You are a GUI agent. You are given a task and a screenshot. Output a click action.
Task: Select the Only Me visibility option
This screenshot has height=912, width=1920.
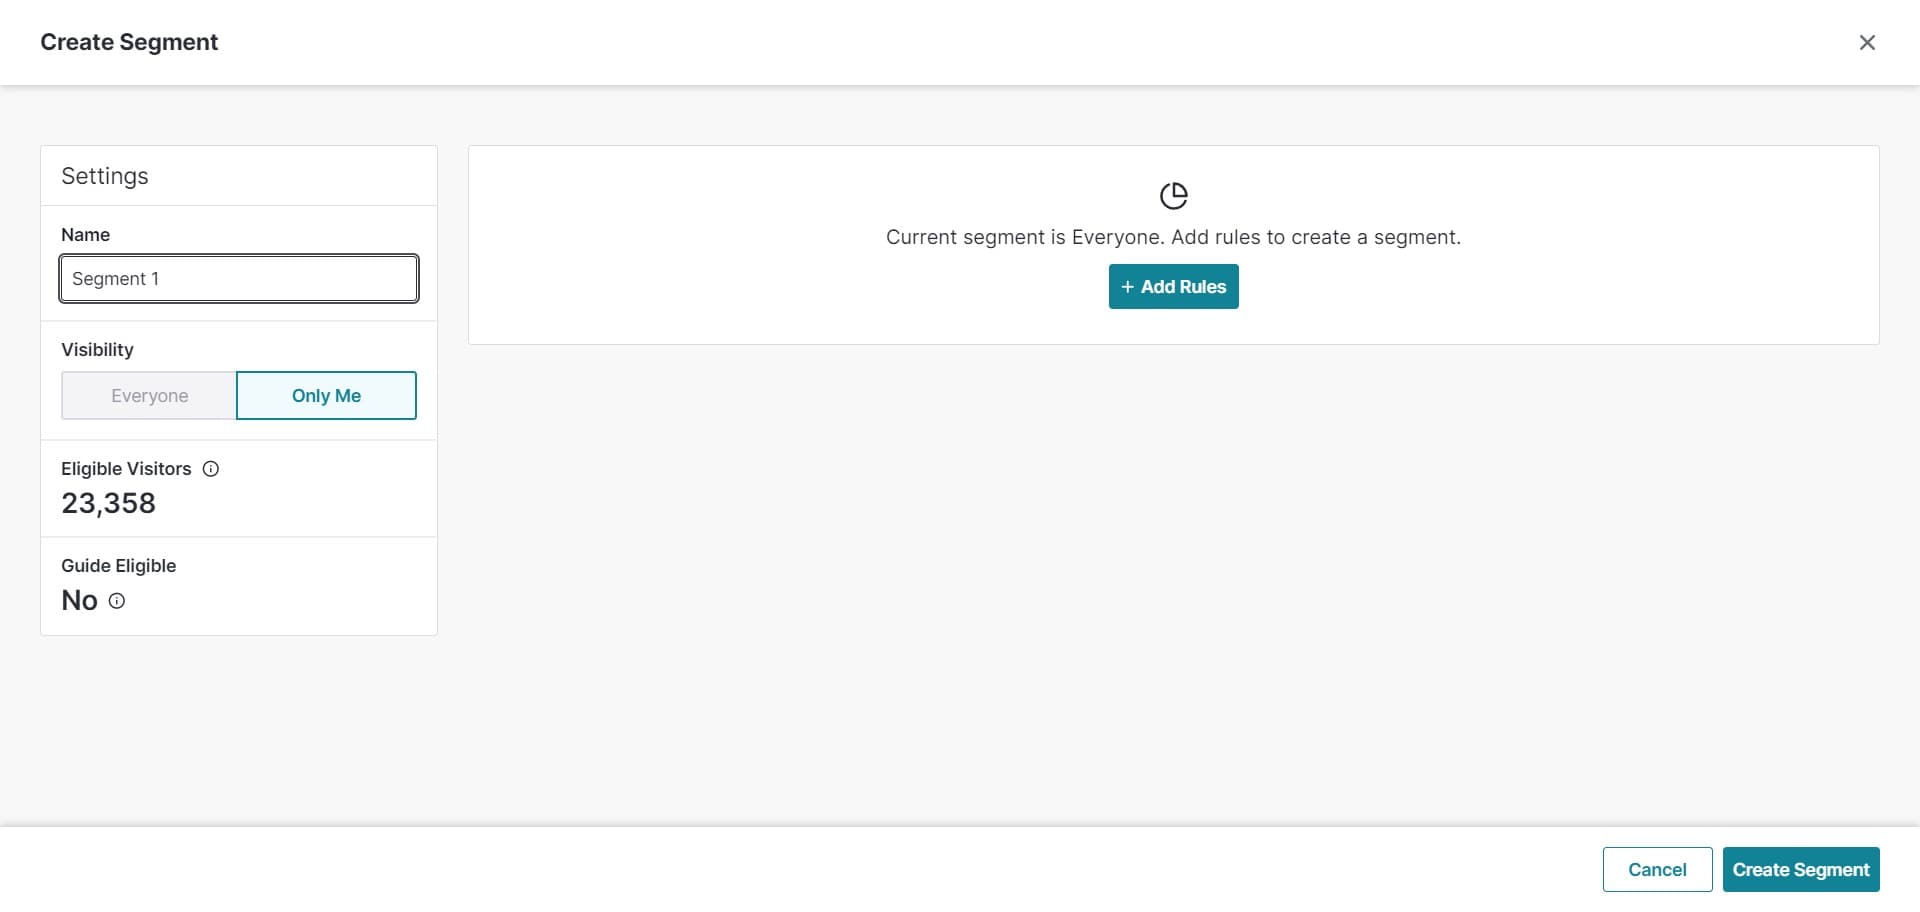[x=326, y=396]
